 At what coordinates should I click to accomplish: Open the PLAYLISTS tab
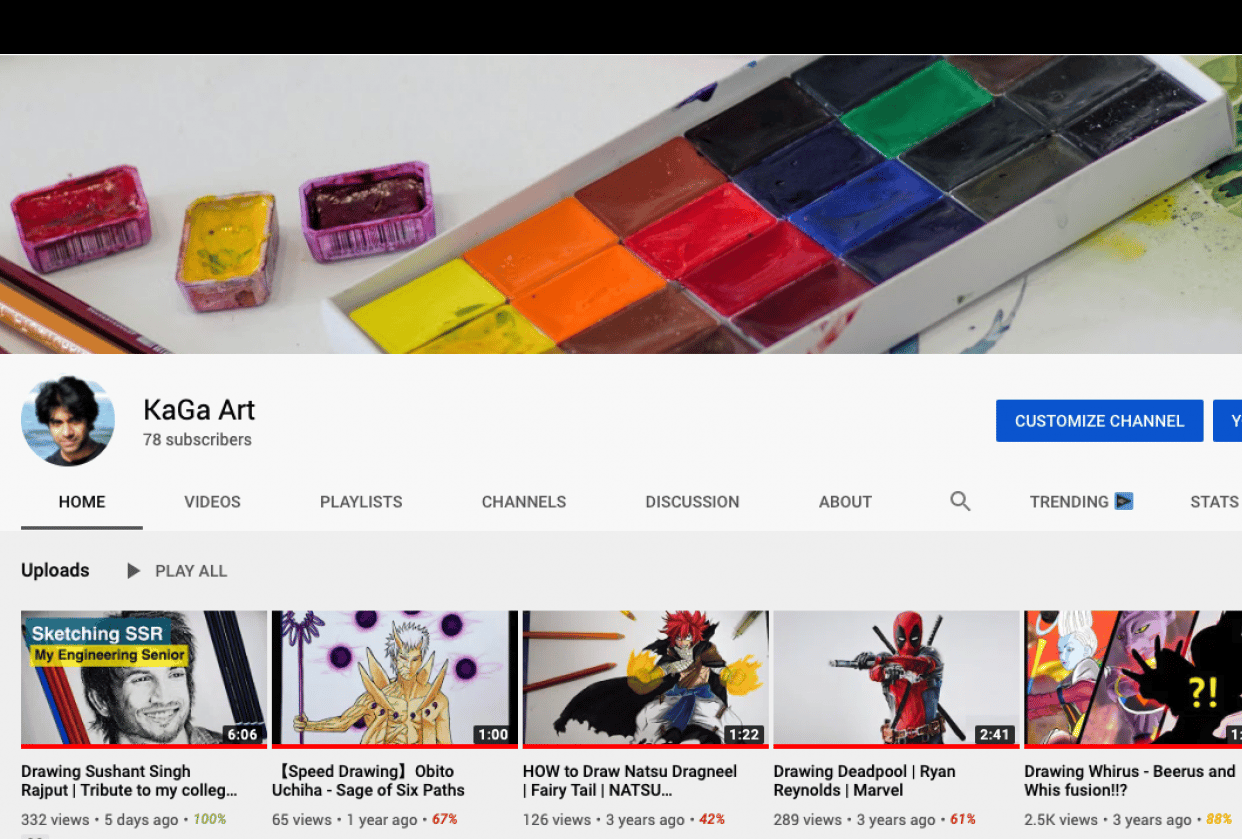361,501
